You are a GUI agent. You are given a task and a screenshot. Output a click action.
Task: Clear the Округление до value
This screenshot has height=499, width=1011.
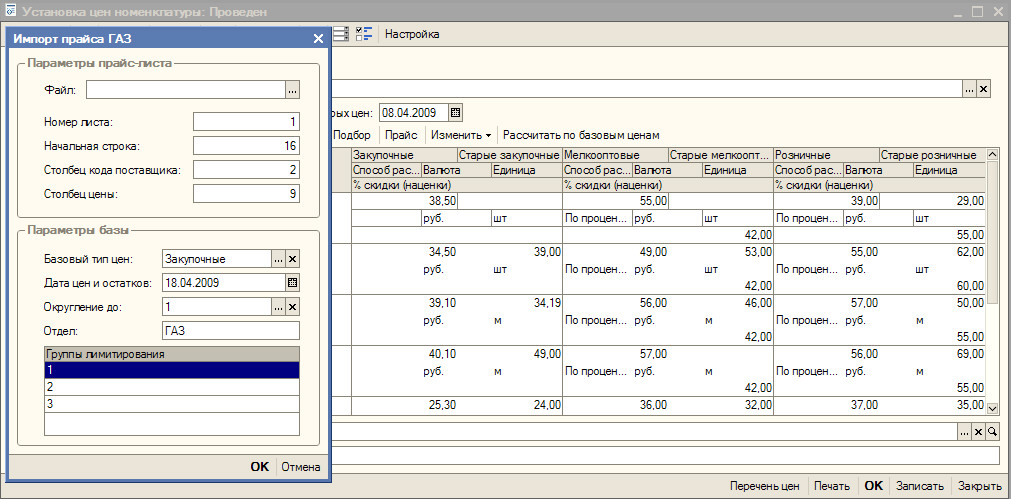point(292,307)
